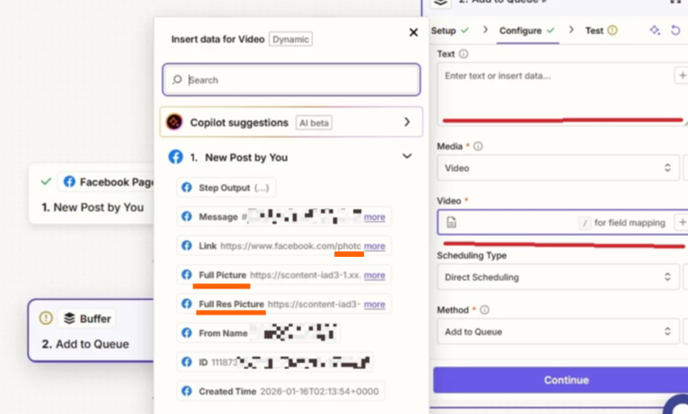Open the Media dropdown showing Video
The image size is (688, 414).
point(558,168)
